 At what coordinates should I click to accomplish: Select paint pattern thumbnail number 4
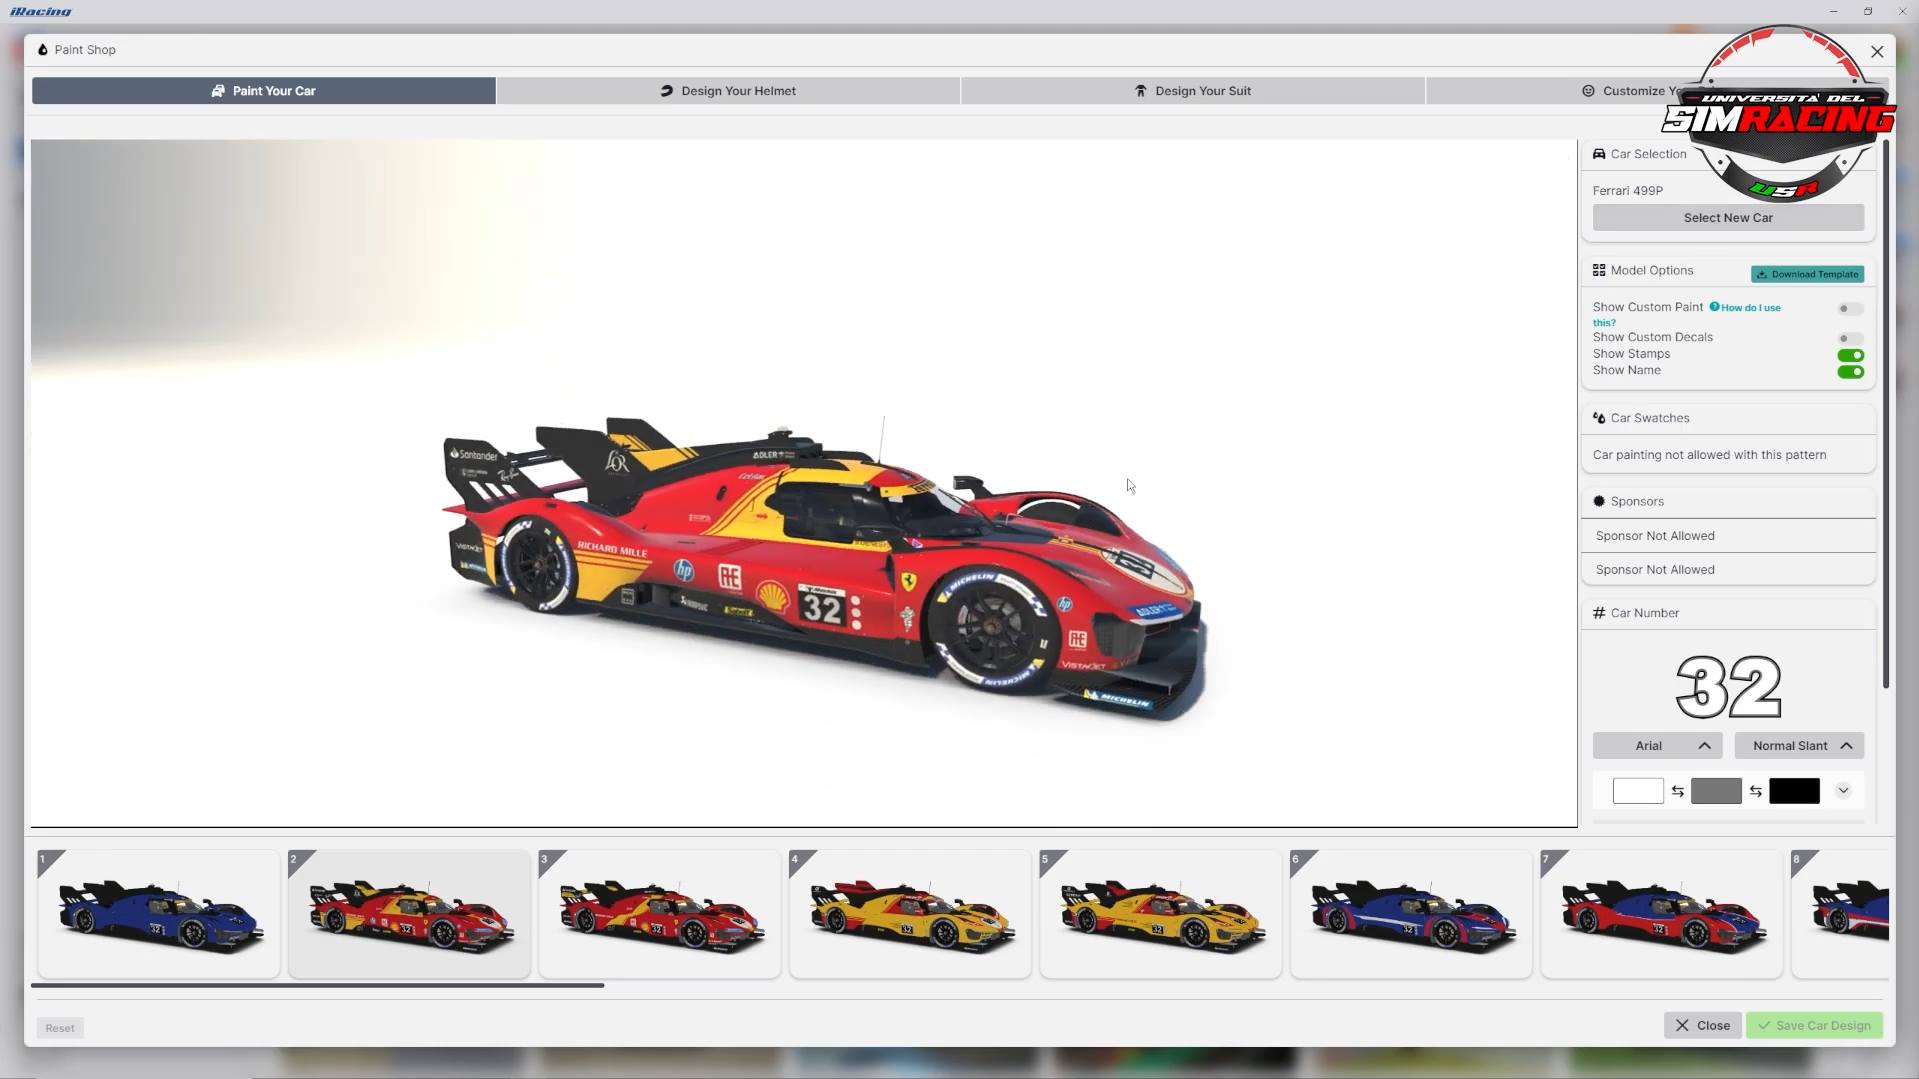click(909, 914)
